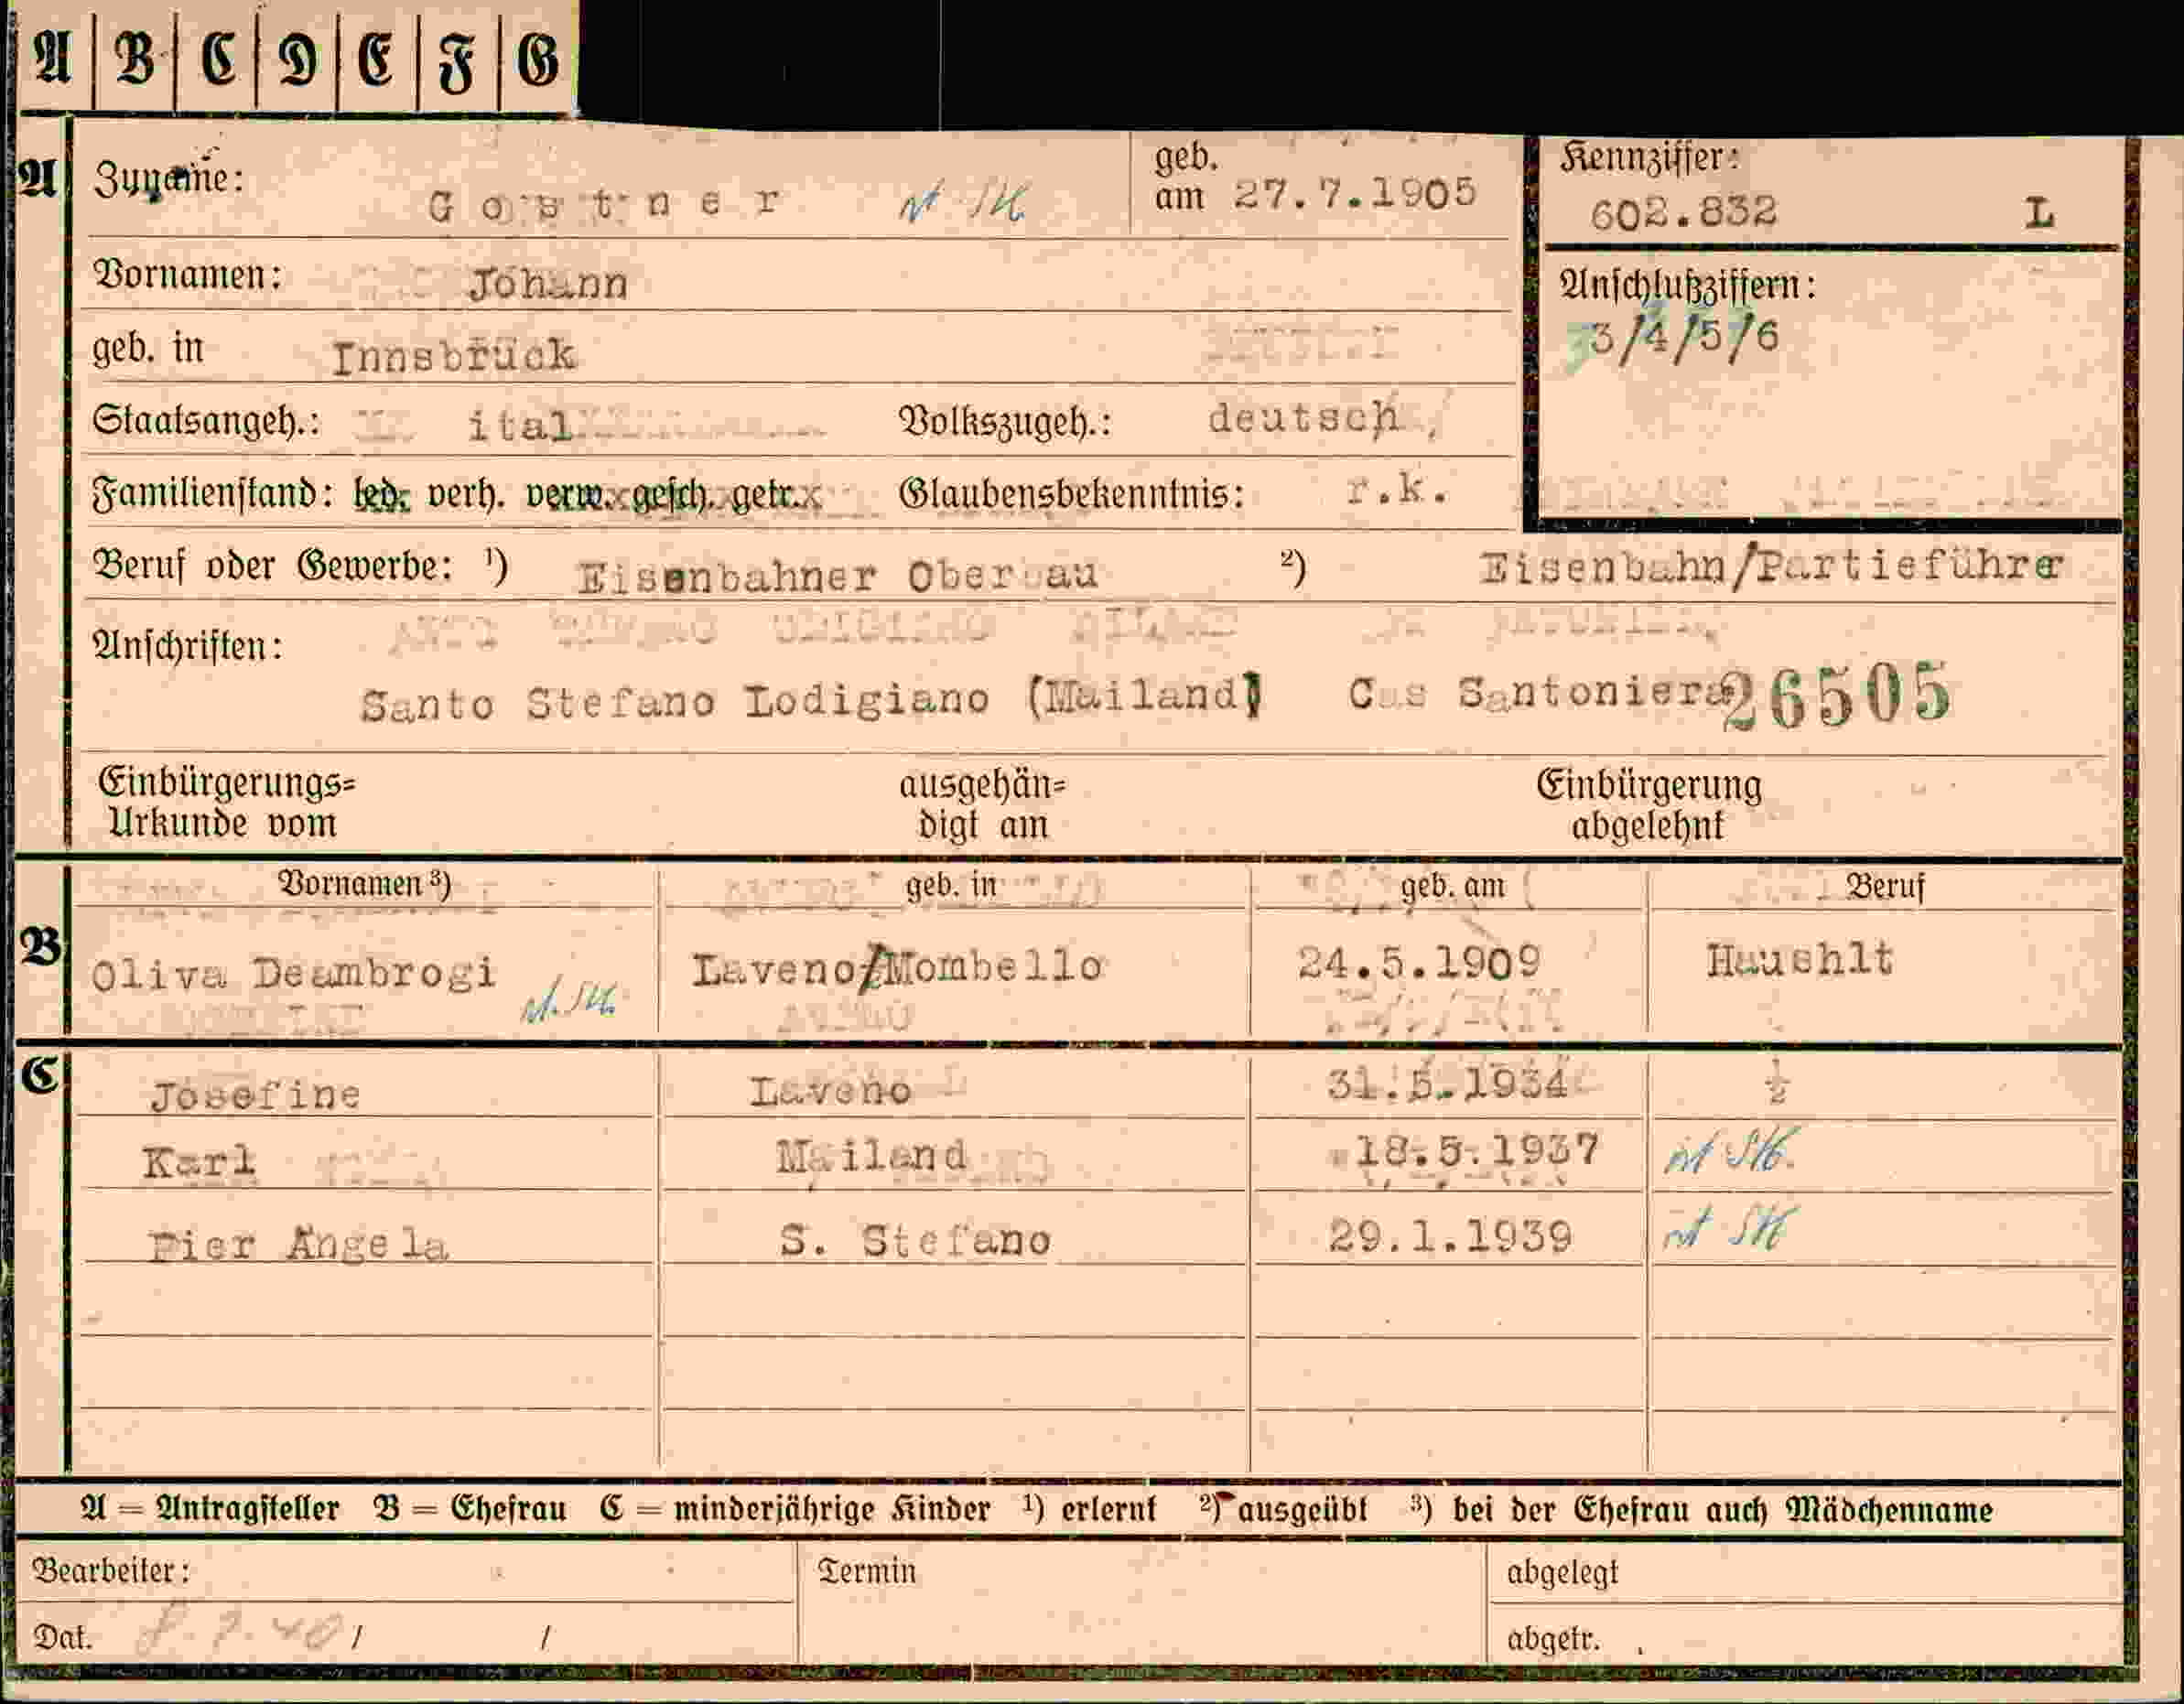2184x1704 pixels.
Task: Click the birth date '31.5.1934'
Action: [1447, 1084]
